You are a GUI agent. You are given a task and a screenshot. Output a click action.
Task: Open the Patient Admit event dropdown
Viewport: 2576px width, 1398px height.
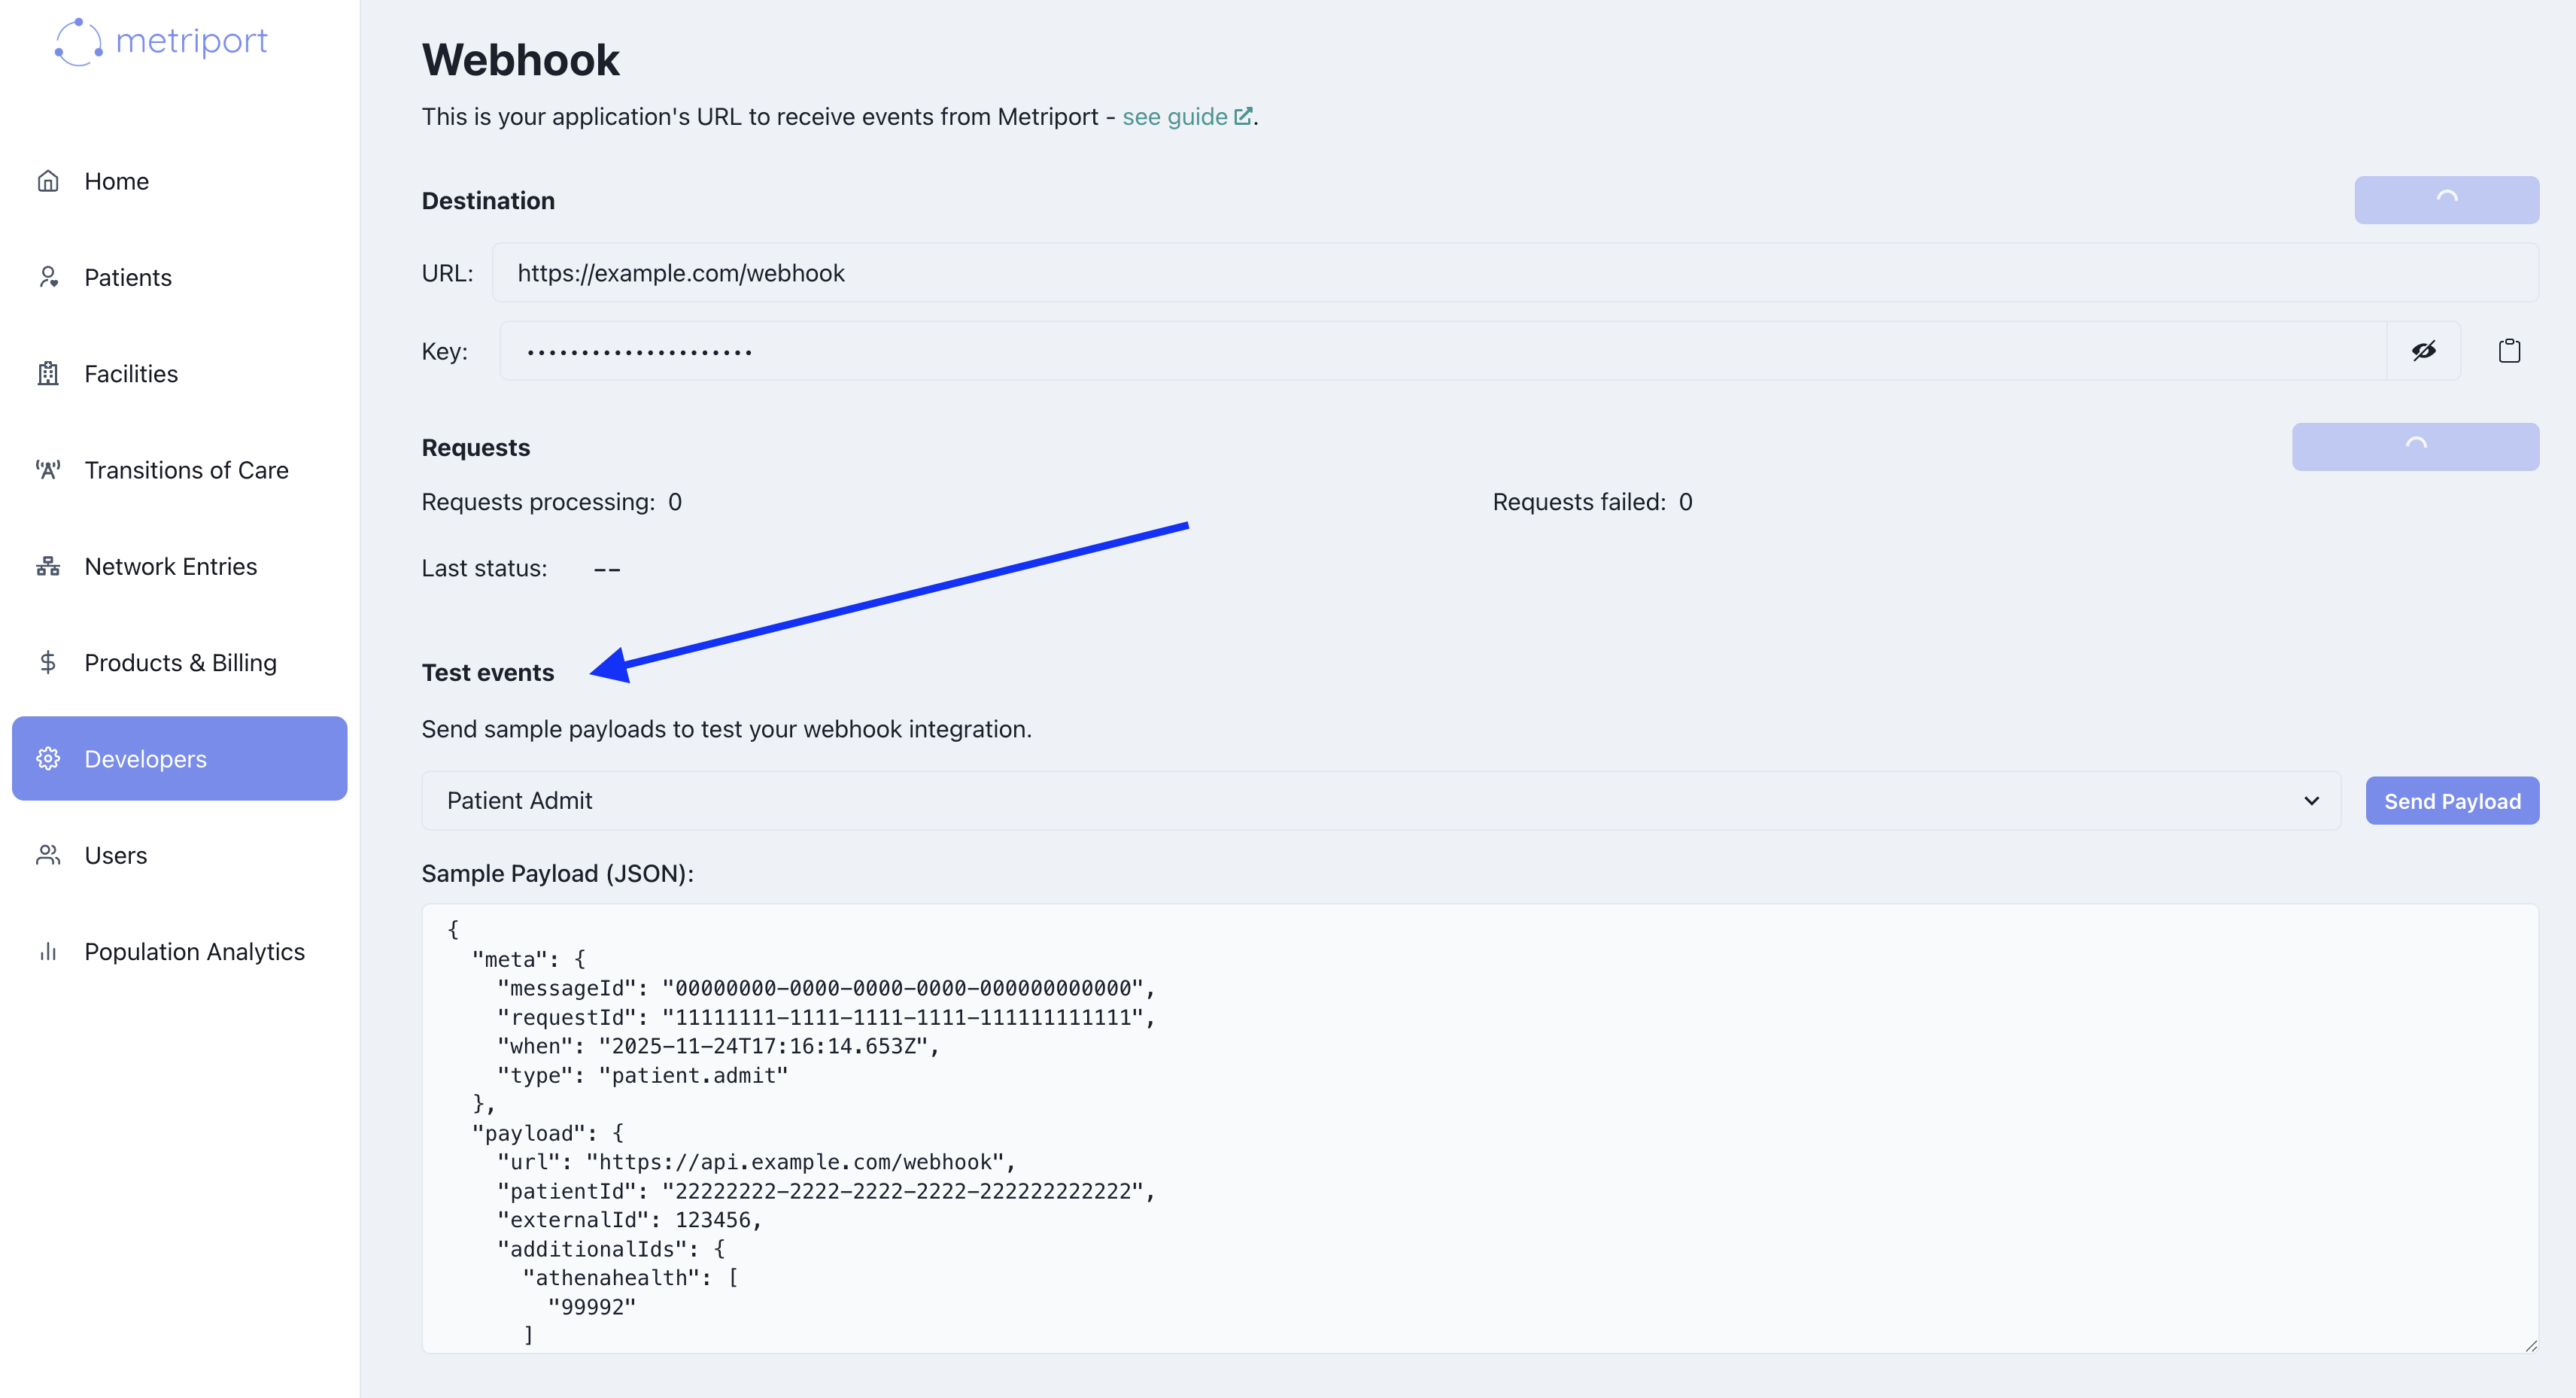tap(1380, 801)
